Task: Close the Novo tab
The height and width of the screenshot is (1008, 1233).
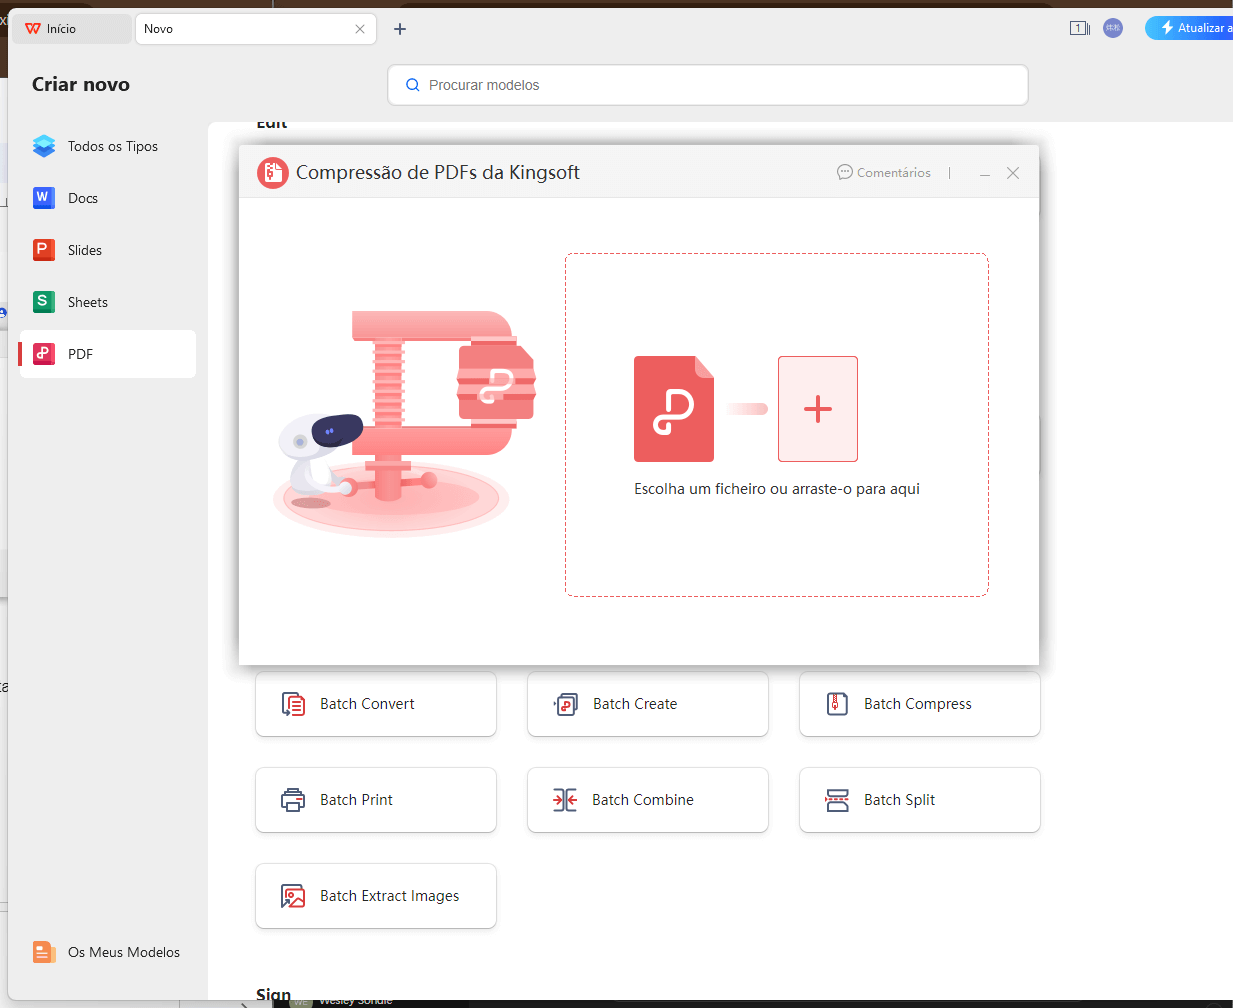Action: click(x=360, y=29)
